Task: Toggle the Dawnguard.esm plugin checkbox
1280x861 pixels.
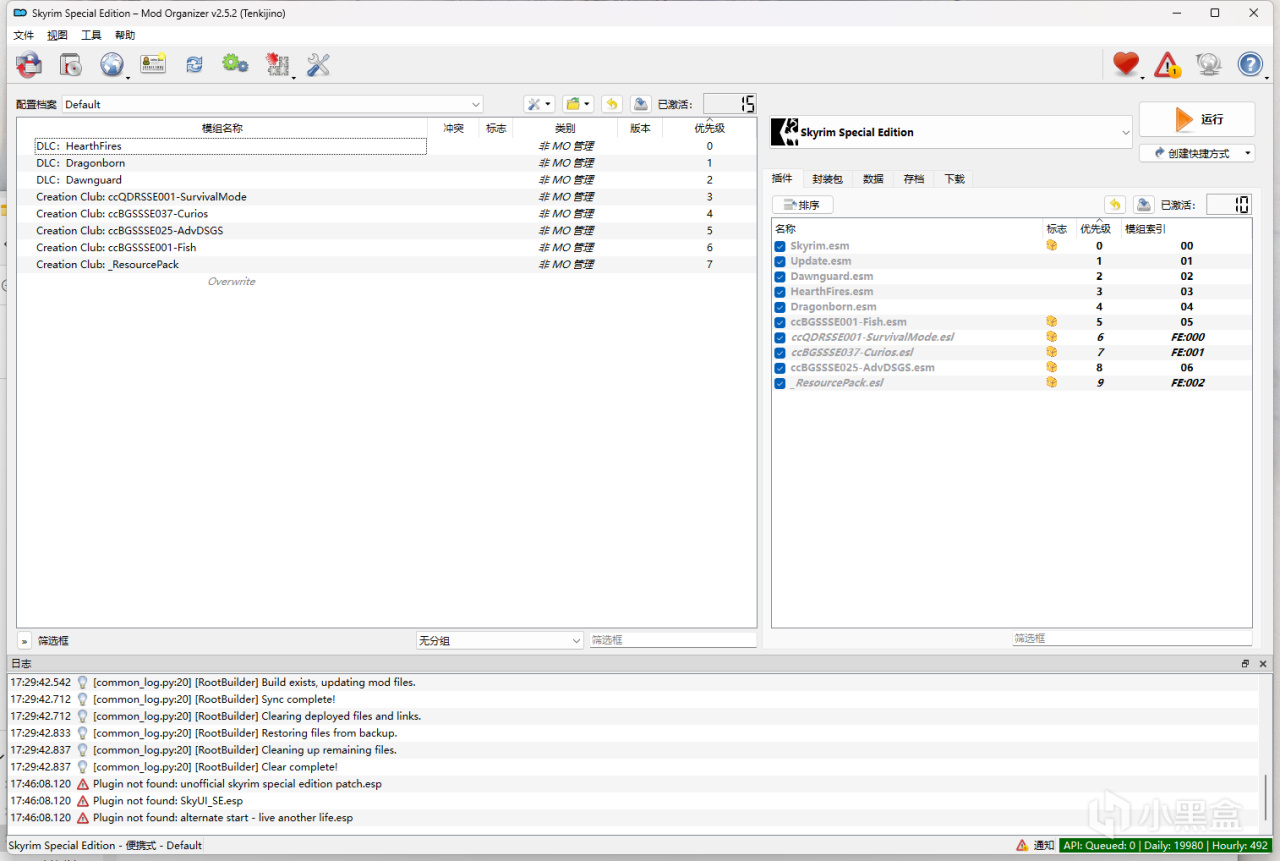Action: pyautogui.click(x=780, y=277)
